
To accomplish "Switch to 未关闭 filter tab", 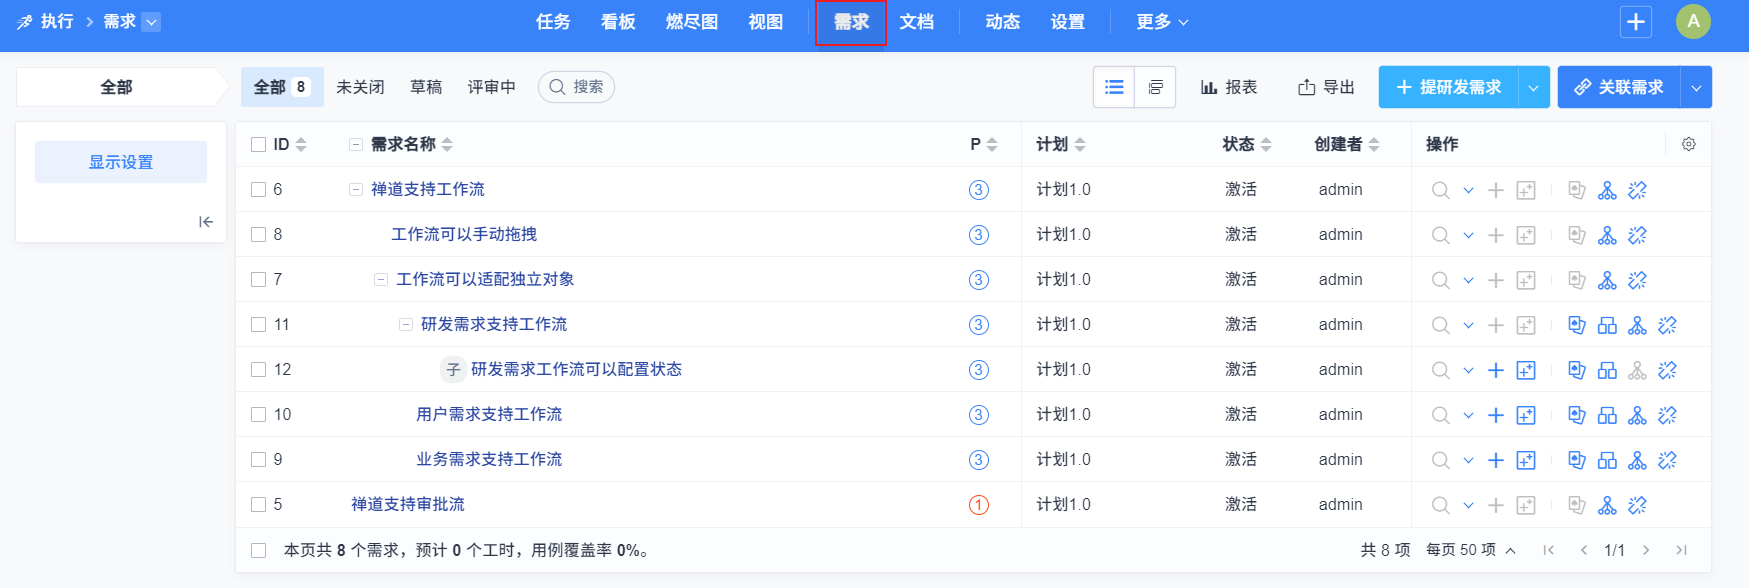I will coord(360,87).
